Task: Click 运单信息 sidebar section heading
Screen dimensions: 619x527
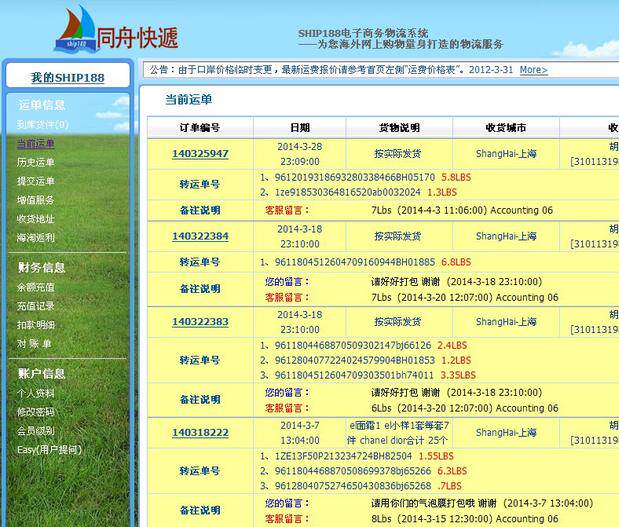Action: (41, 105)
